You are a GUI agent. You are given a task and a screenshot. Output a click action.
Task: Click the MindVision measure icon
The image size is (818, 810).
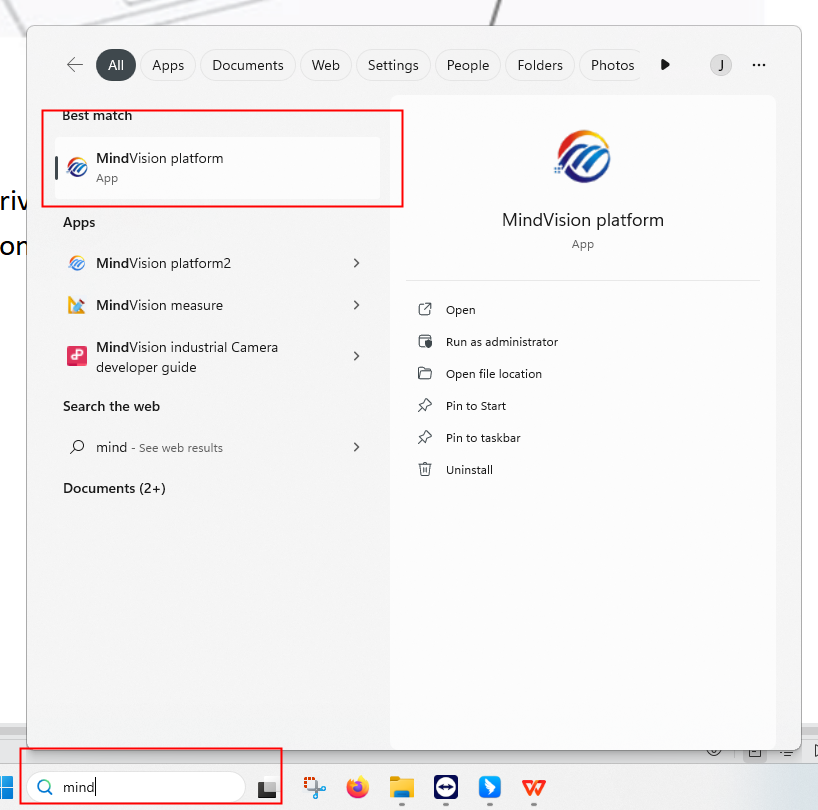(77, 305)
